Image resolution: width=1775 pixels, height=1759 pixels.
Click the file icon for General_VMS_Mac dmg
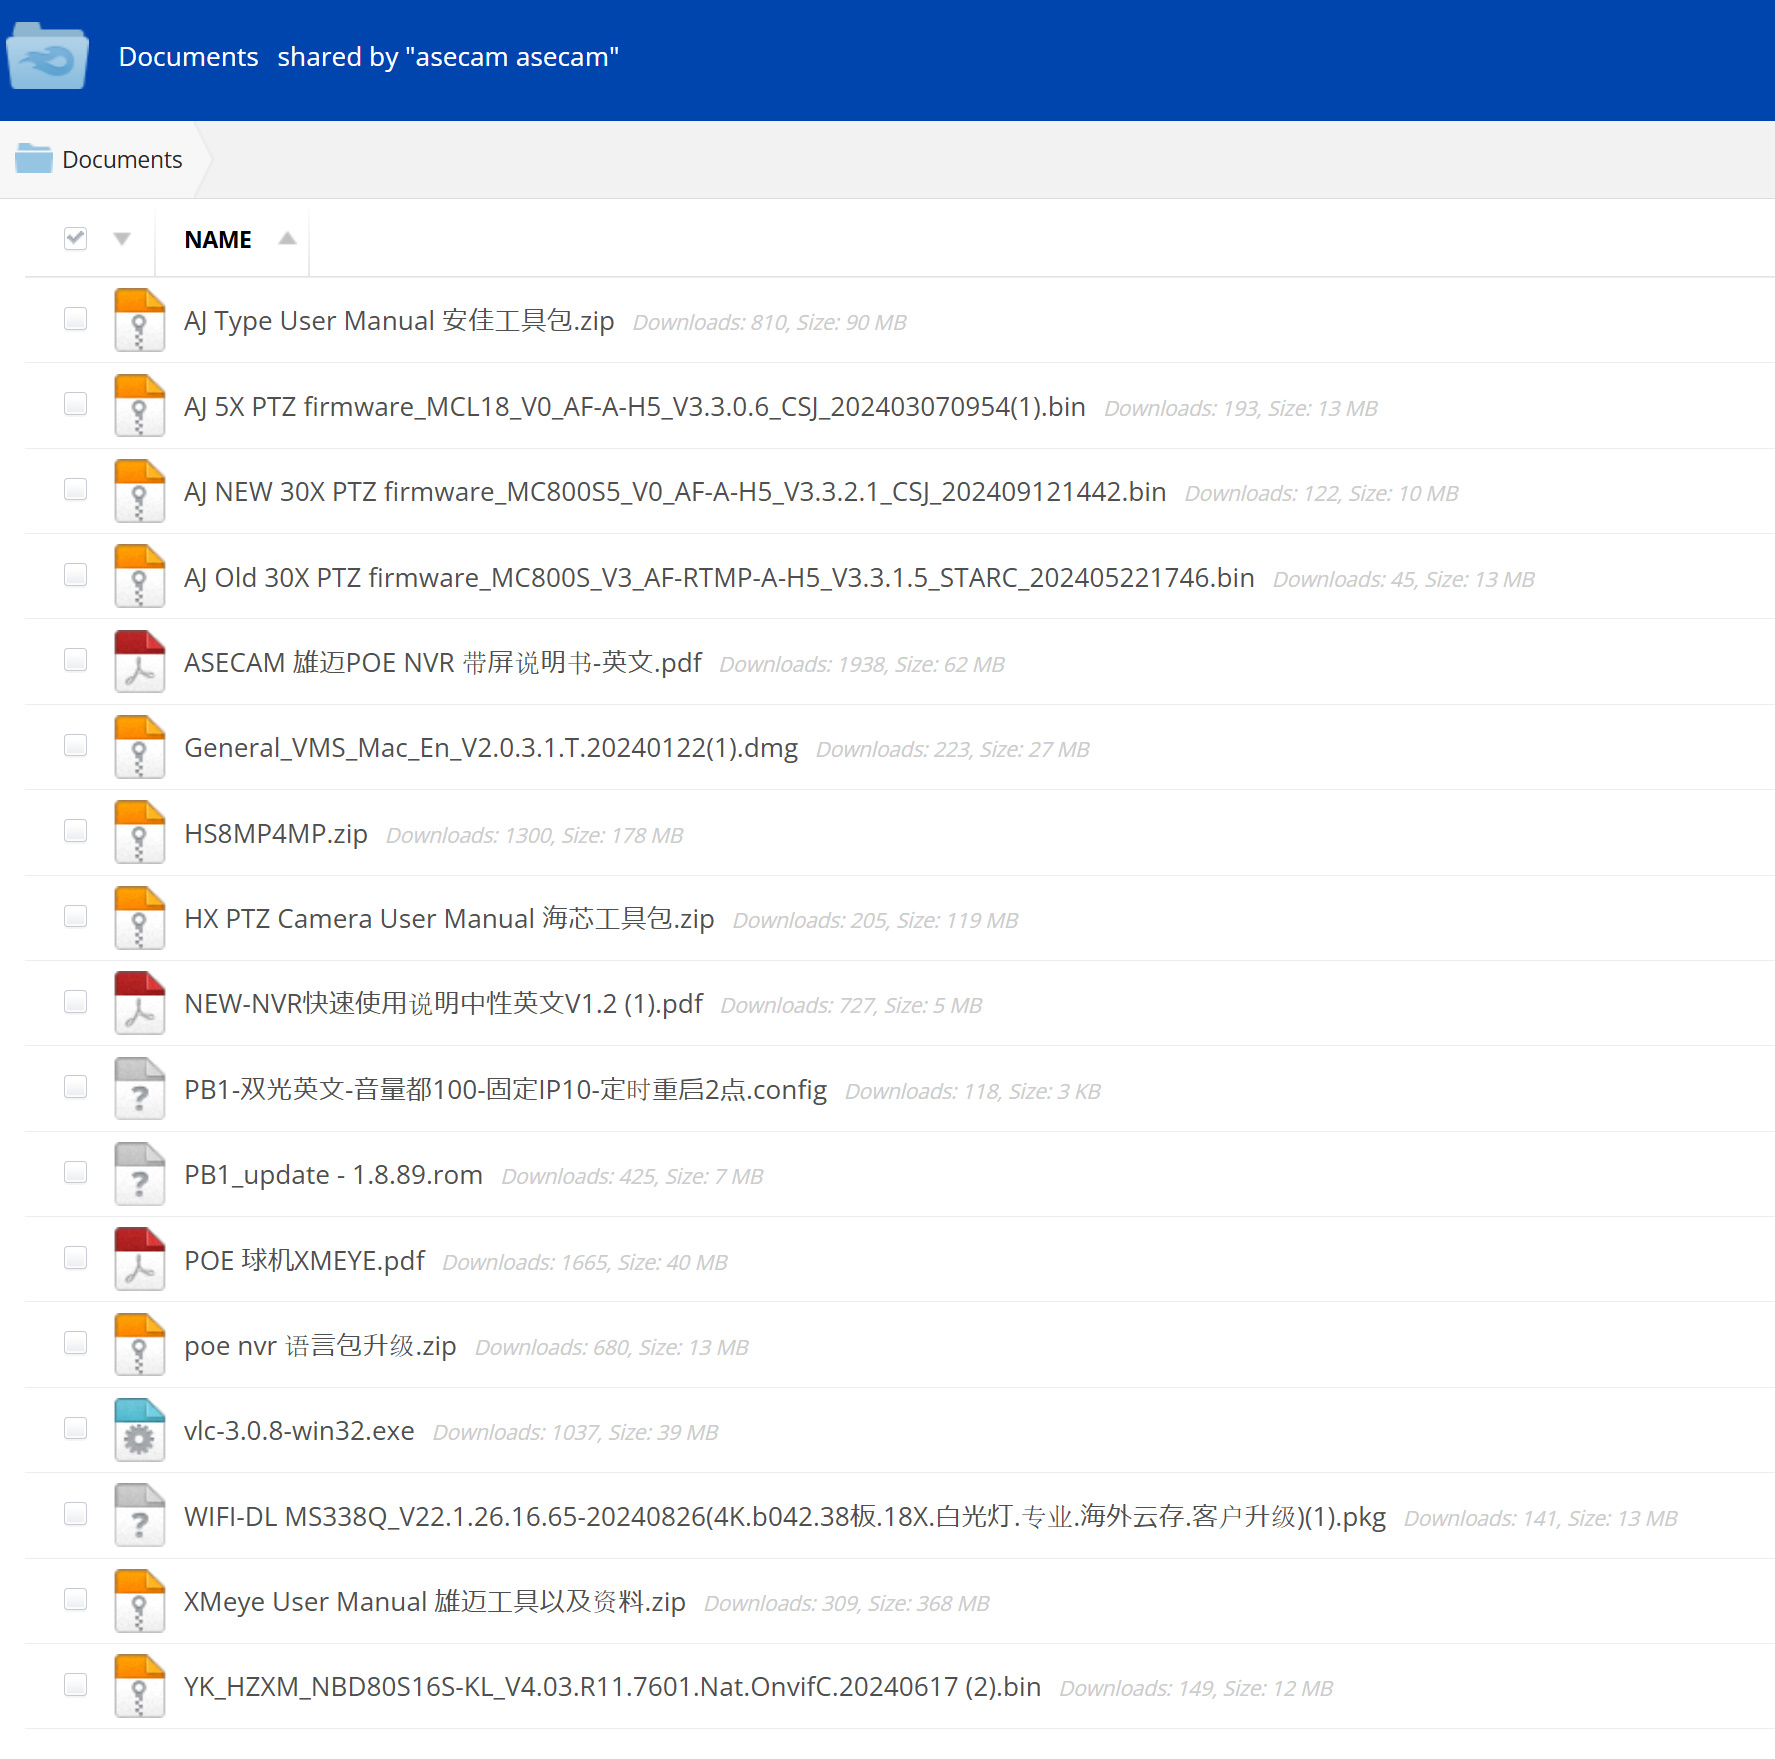coord(139,747)
